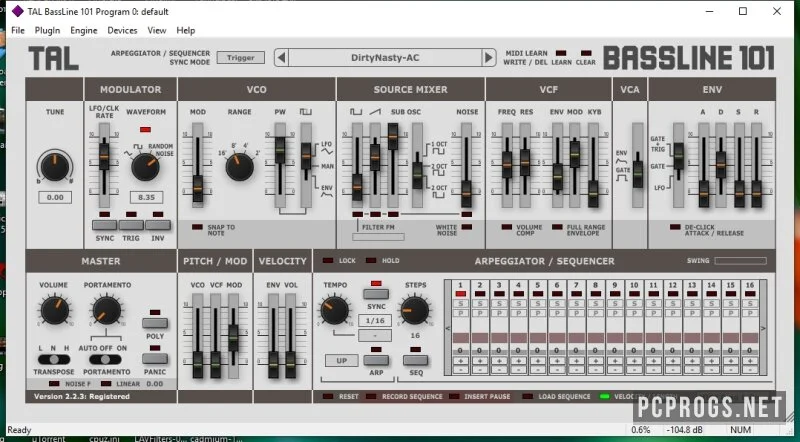Click the VCO MOD slider
800x442 pixels.
click(197, 188)
